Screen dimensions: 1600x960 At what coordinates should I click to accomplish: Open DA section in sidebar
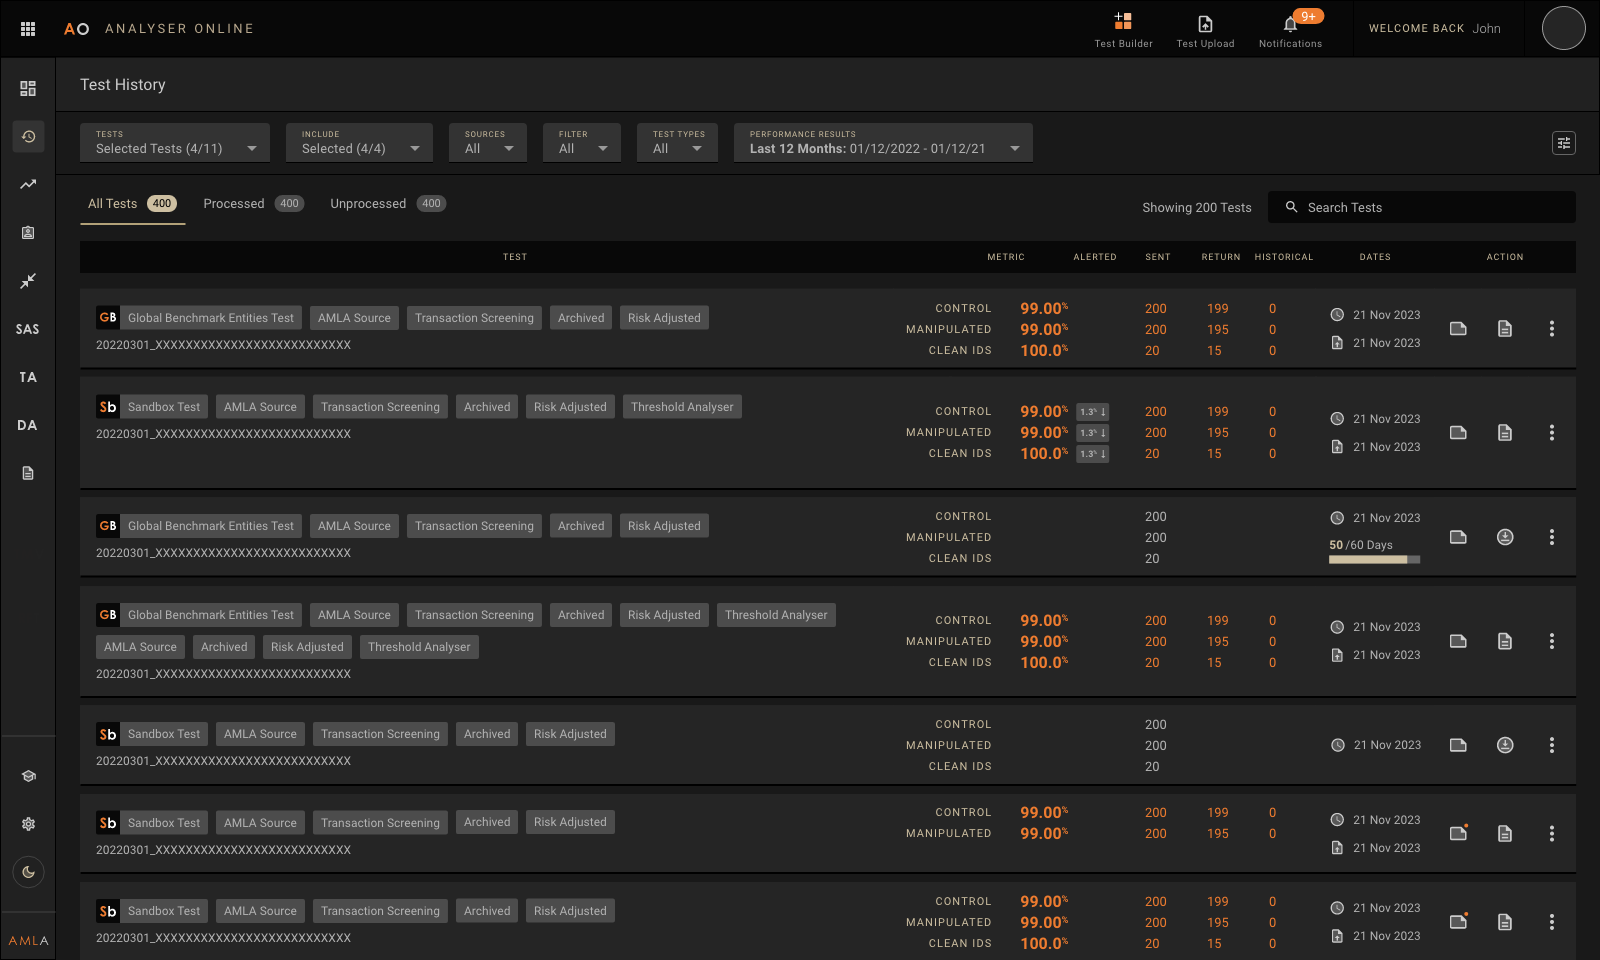tap(28, 425)
